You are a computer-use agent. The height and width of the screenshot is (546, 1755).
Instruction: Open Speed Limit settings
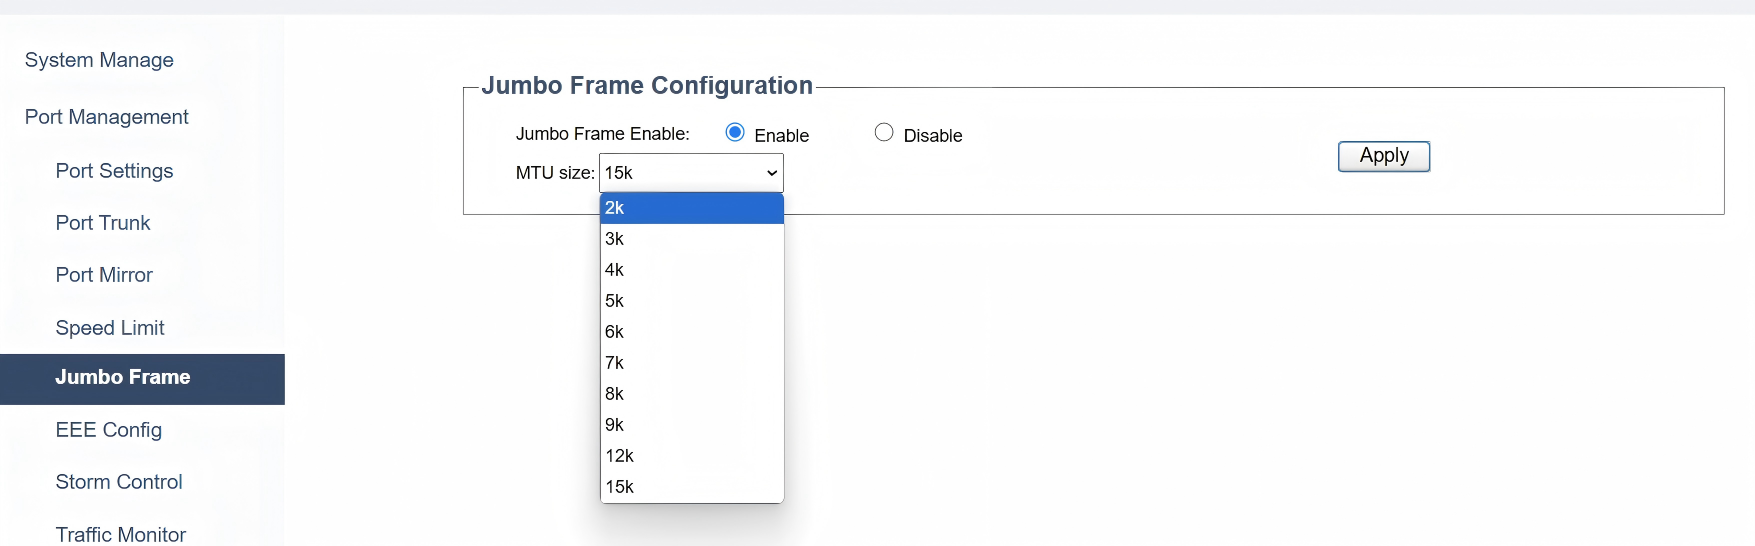(x=110, y=328)
